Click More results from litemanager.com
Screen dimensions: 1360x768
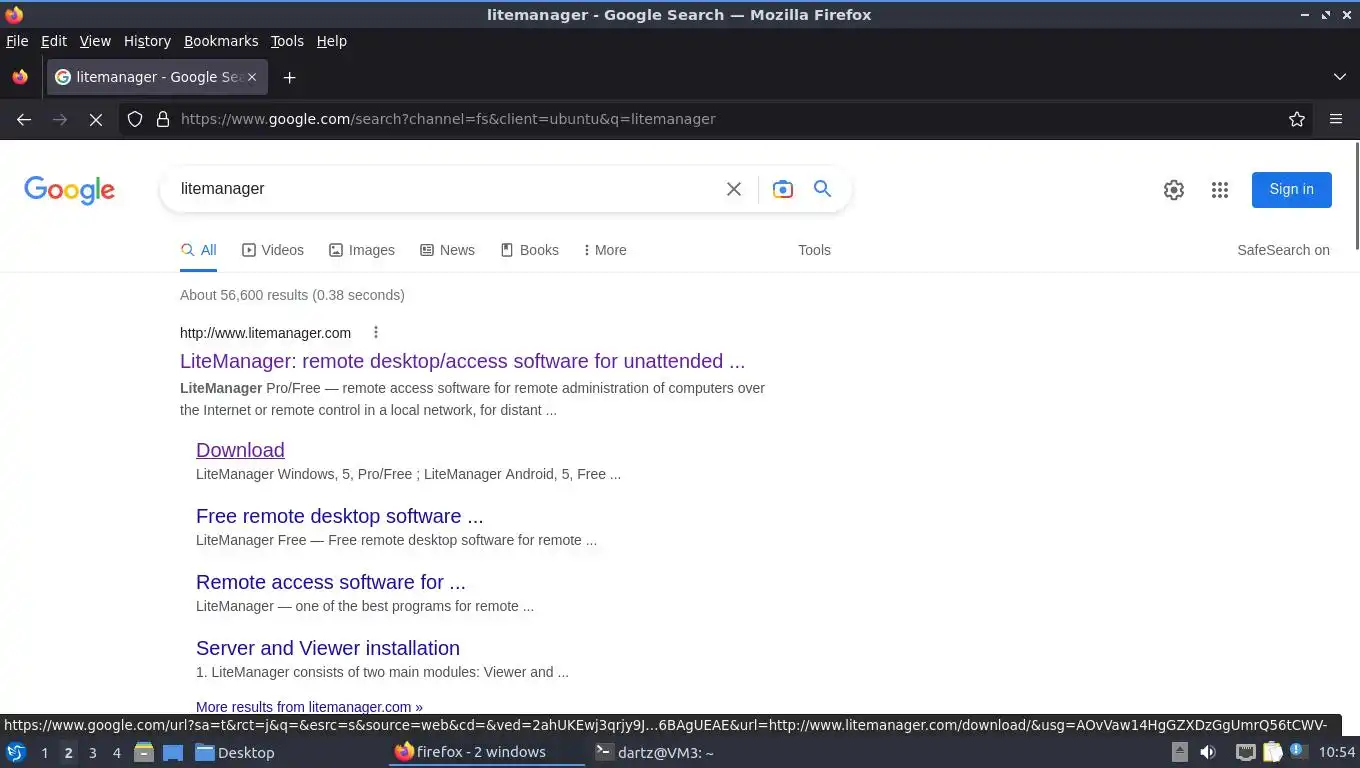[x=309, y=706]
